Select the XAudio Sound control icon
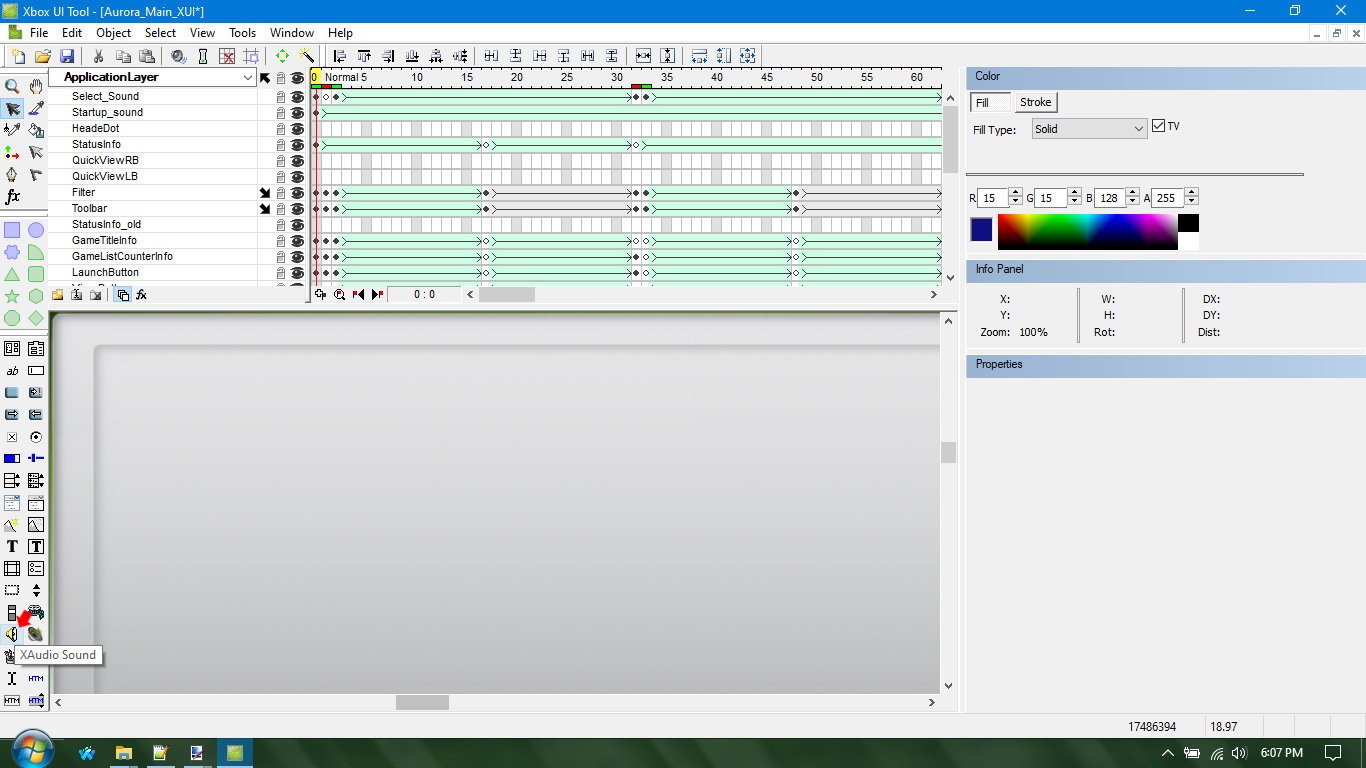This screenshot has height=768, width=1366. click(x=12, y=634)
